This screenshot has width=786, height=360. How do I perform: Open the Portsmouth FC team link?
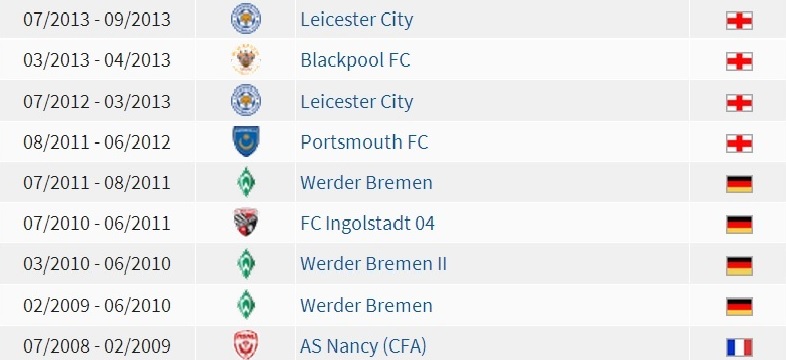tap(364, 142)
